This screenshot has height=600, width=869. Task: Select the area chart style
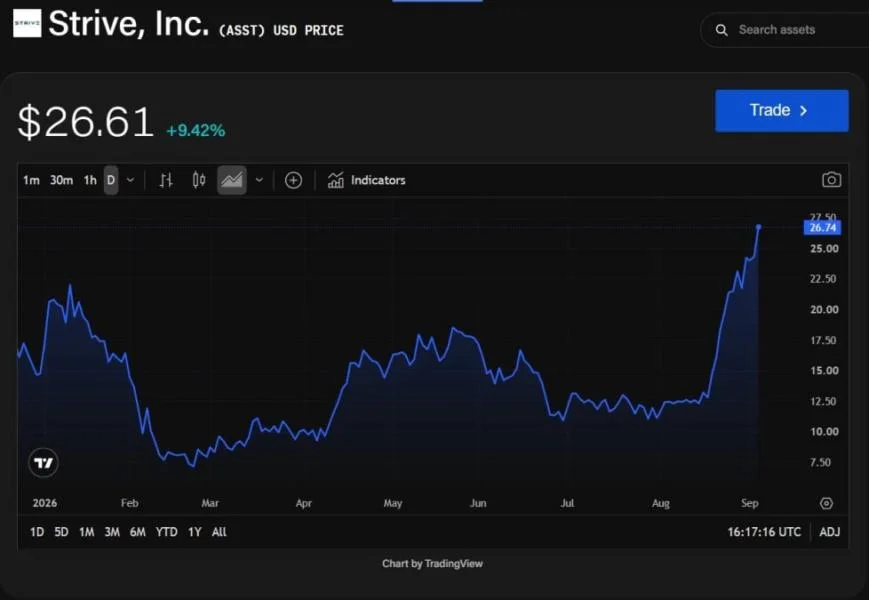pyautogui.click(x=232, y=180)
